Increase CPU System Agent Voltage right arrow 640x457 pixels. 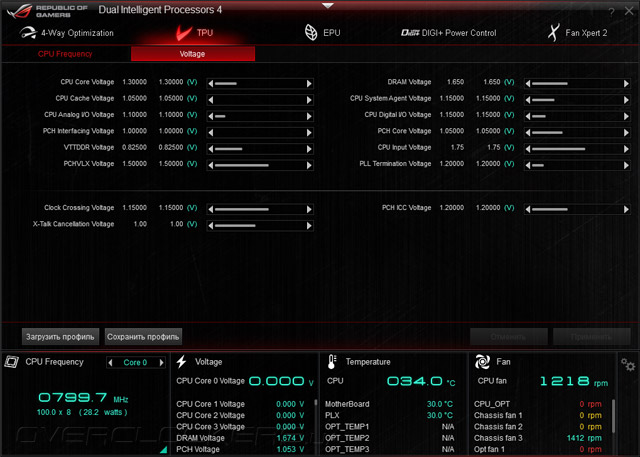[627, 100]
